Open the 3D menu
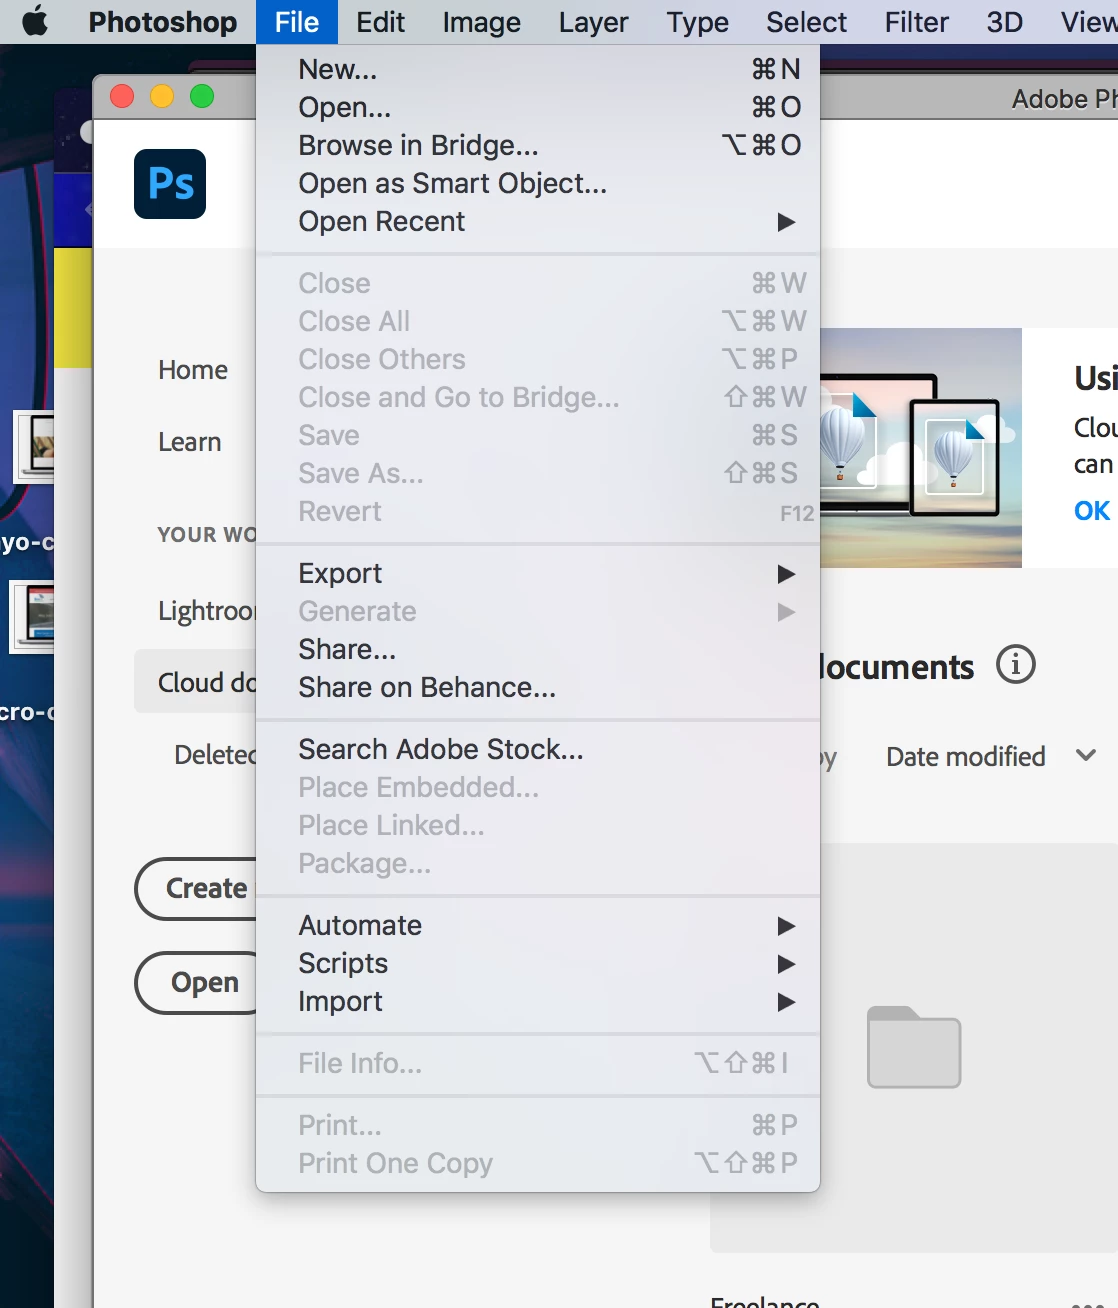1118x1308 pixels. tap(1004, 22)
